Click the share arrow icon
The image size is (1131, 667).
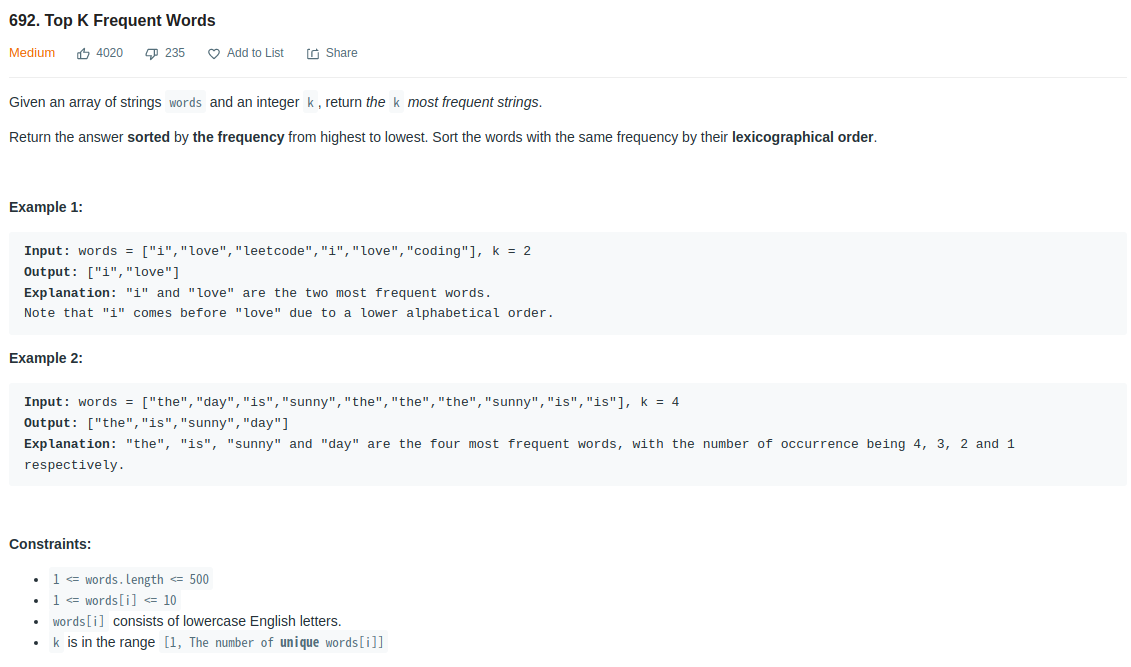click(x=312, y=53)
